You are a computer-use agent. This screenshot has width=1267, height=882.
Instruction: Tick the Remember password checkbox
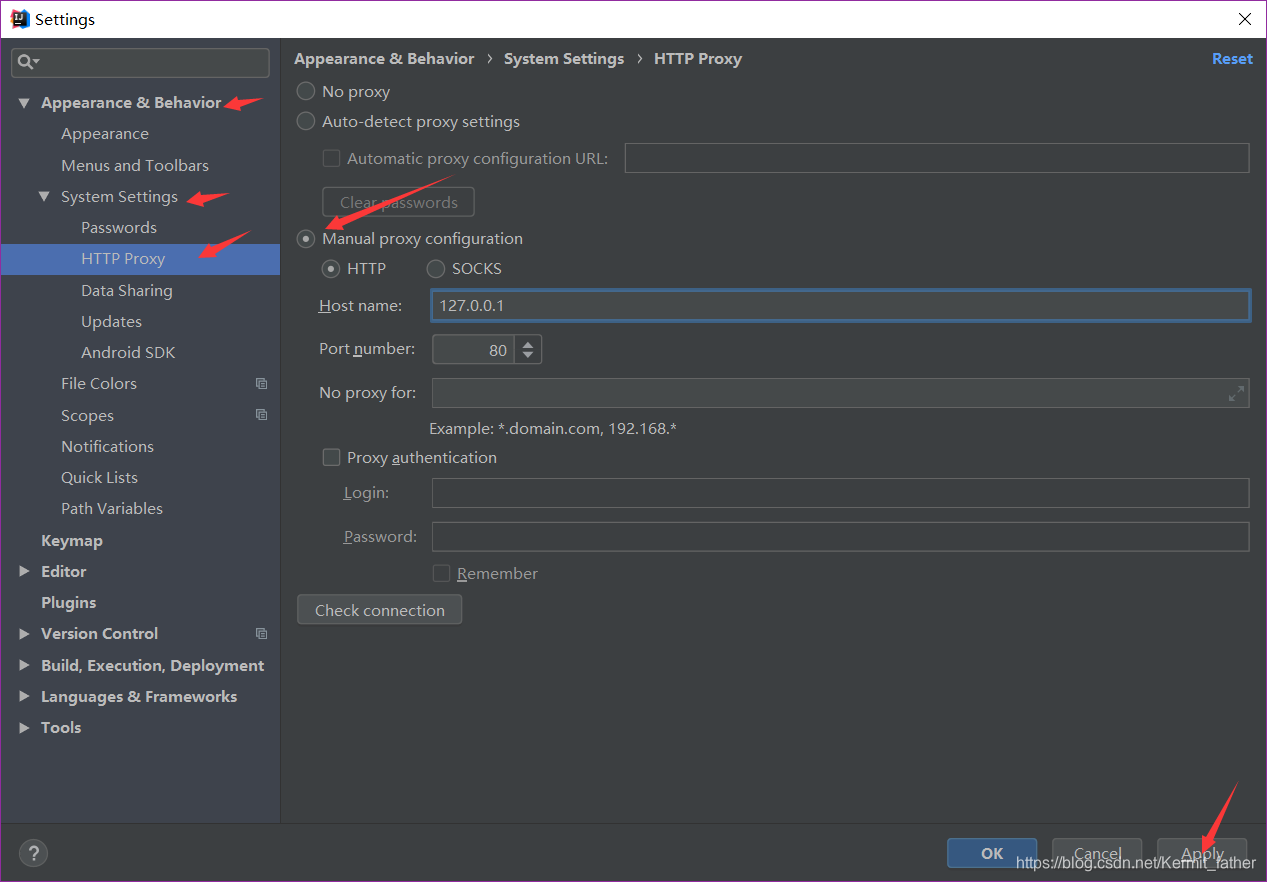point(441,573)
